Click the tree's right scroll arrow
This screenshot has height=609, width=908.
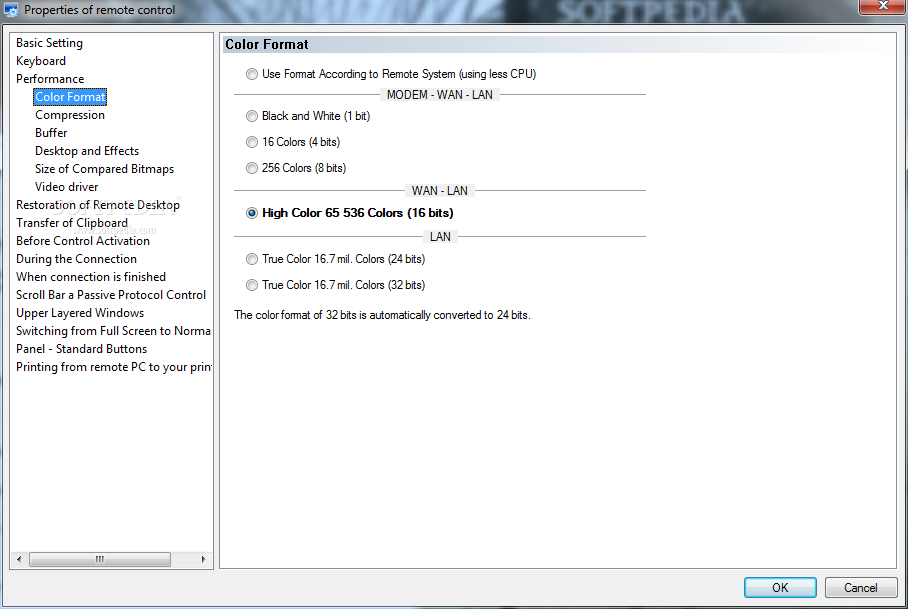[x=203, y=559]
